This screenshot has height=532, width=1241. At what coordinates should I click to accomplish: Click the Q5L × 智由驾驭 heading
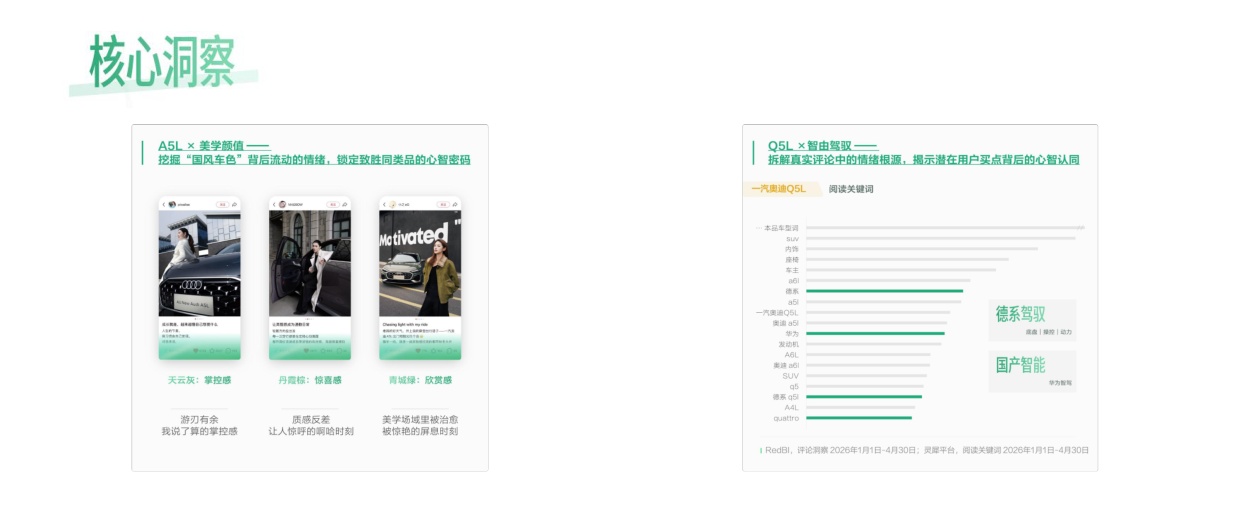(x=822, y=146)
